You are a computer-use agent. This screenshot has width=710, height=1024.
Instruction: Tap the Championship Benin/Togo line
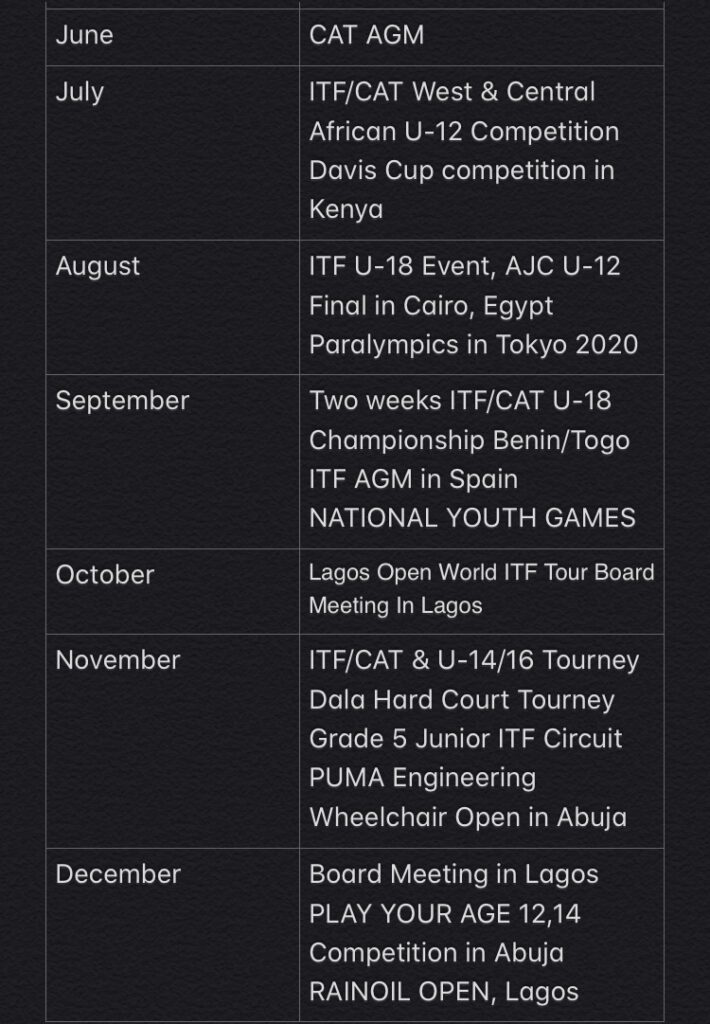pyautogui.click(x=469, y=440)
